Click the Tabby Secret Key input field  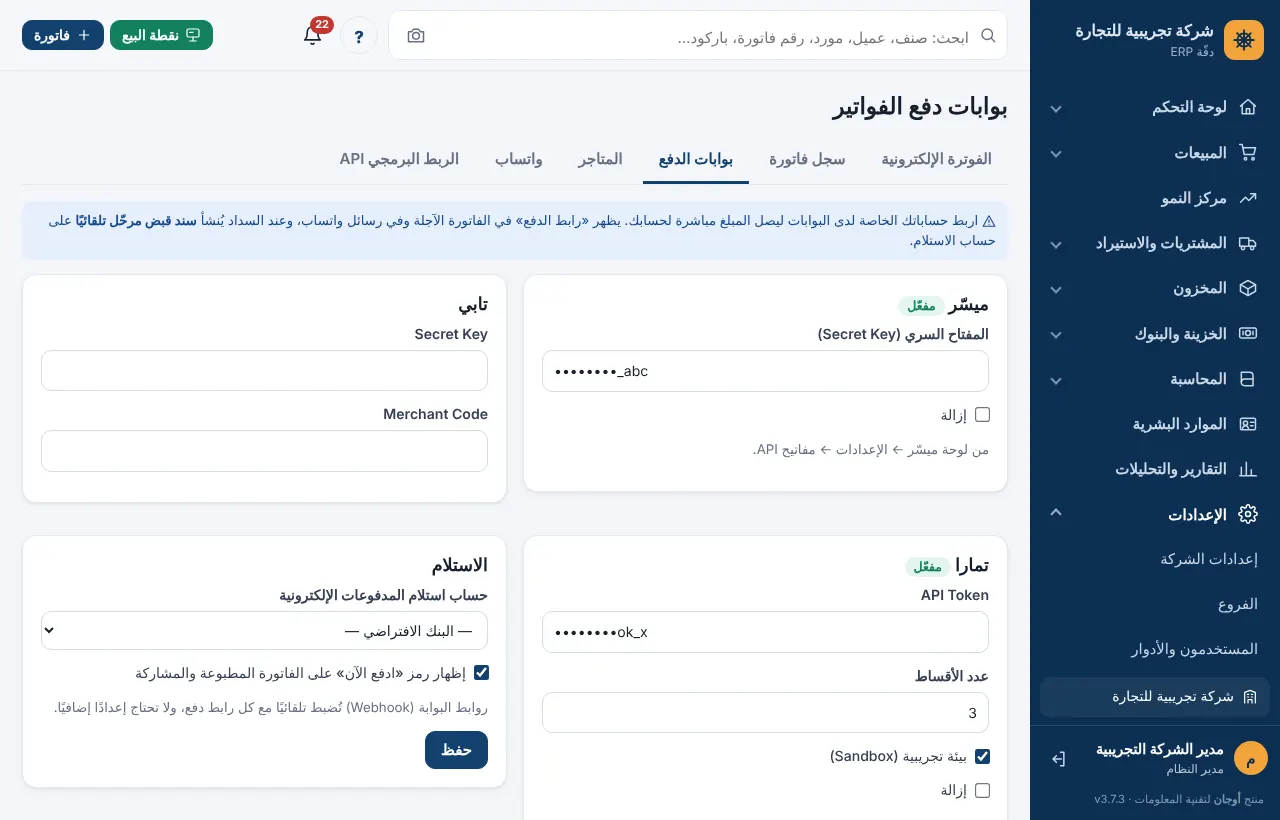pos(264,370)
